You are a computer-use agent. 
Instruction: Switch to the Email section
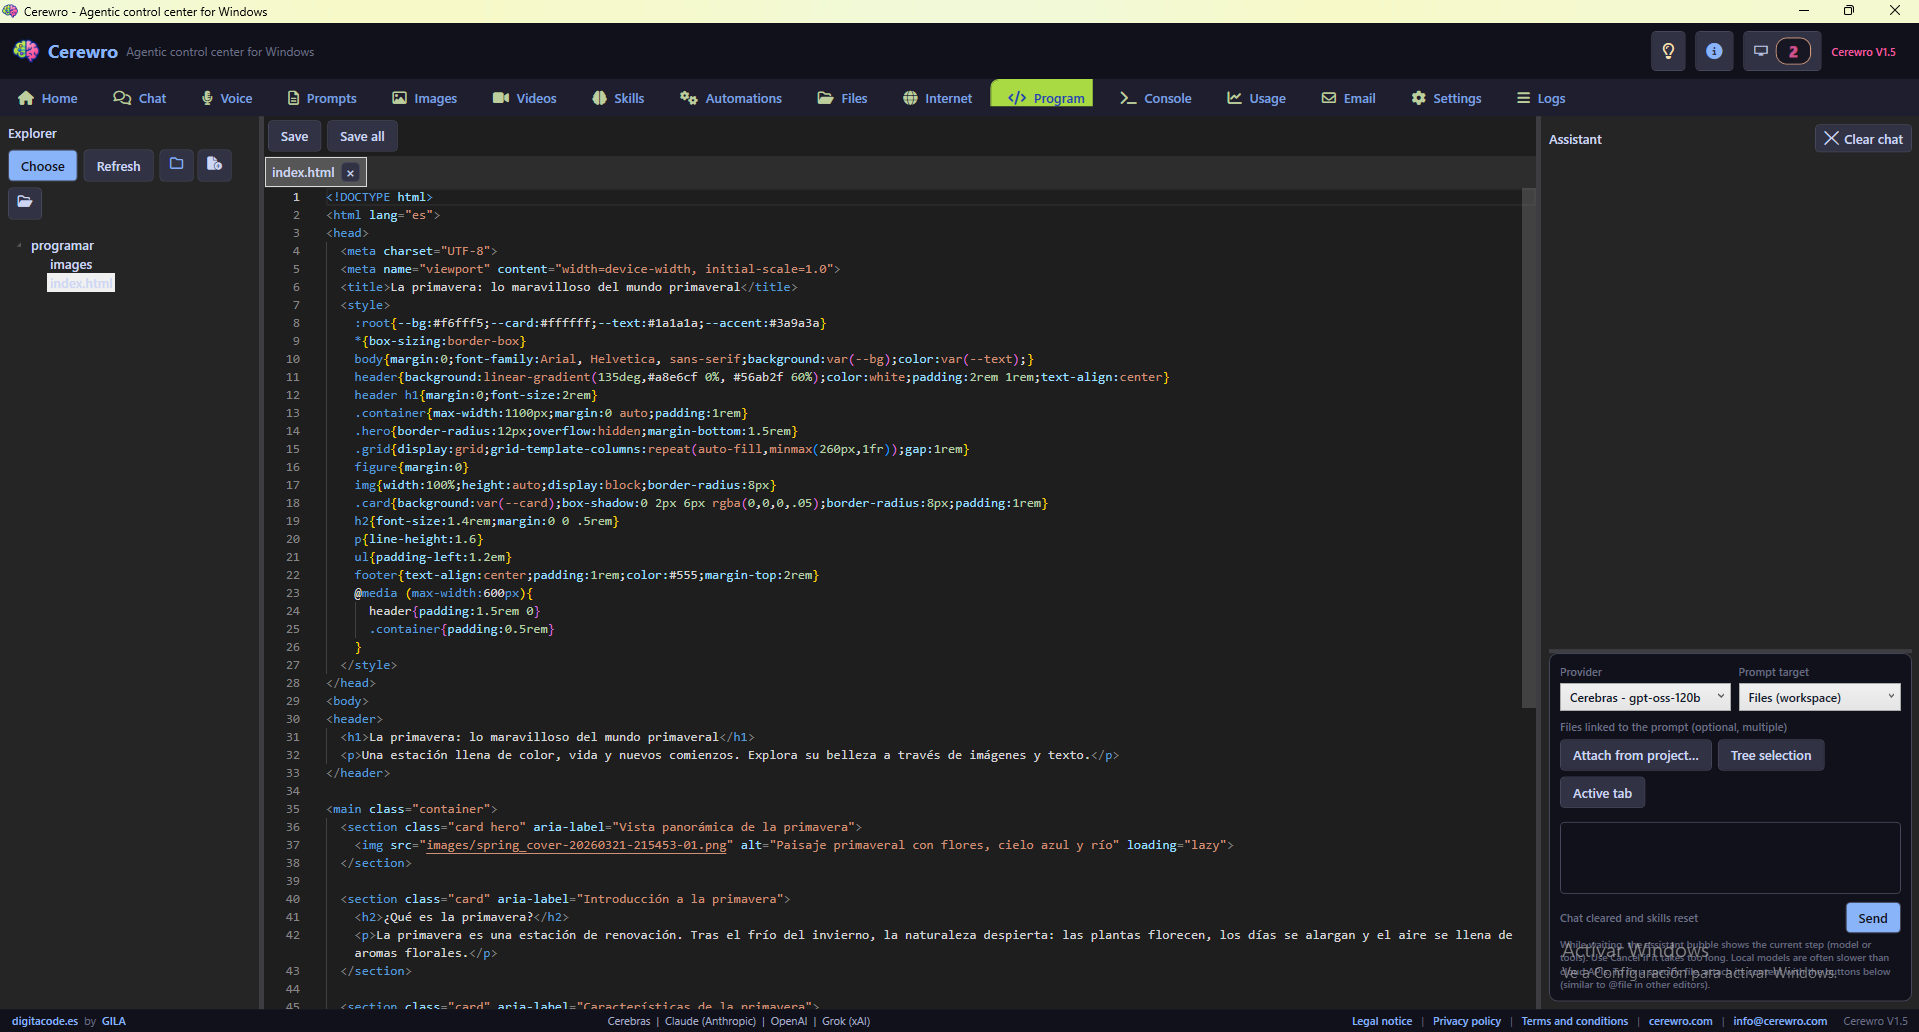(1348, 98)
